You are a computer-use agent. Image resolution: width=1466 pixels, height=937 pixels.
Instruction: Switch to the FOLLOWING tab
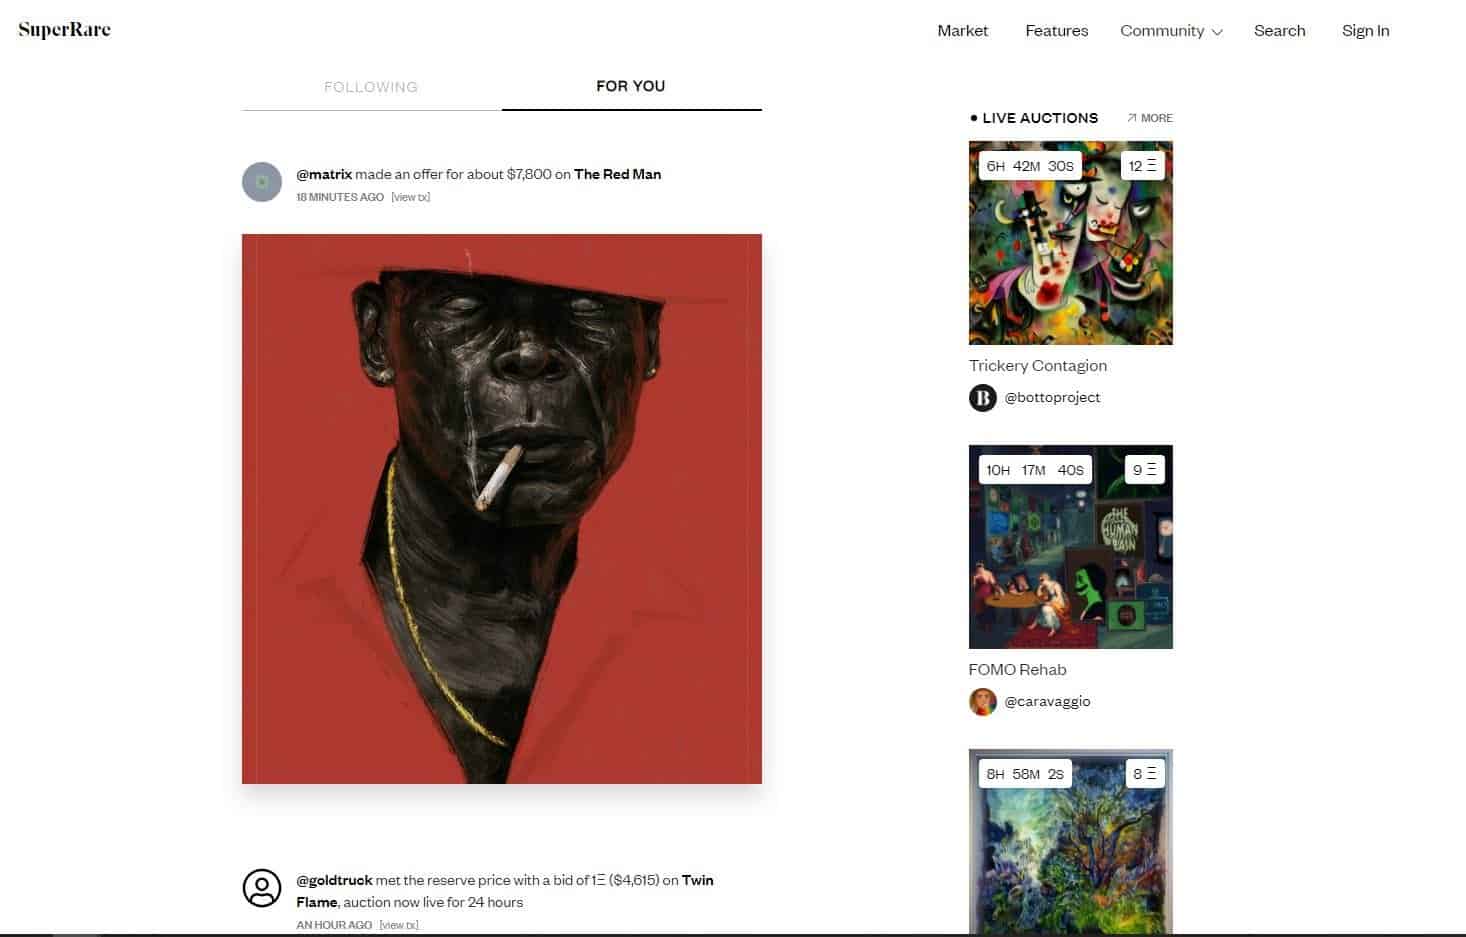pyautogui.click(x=371, y=87)
